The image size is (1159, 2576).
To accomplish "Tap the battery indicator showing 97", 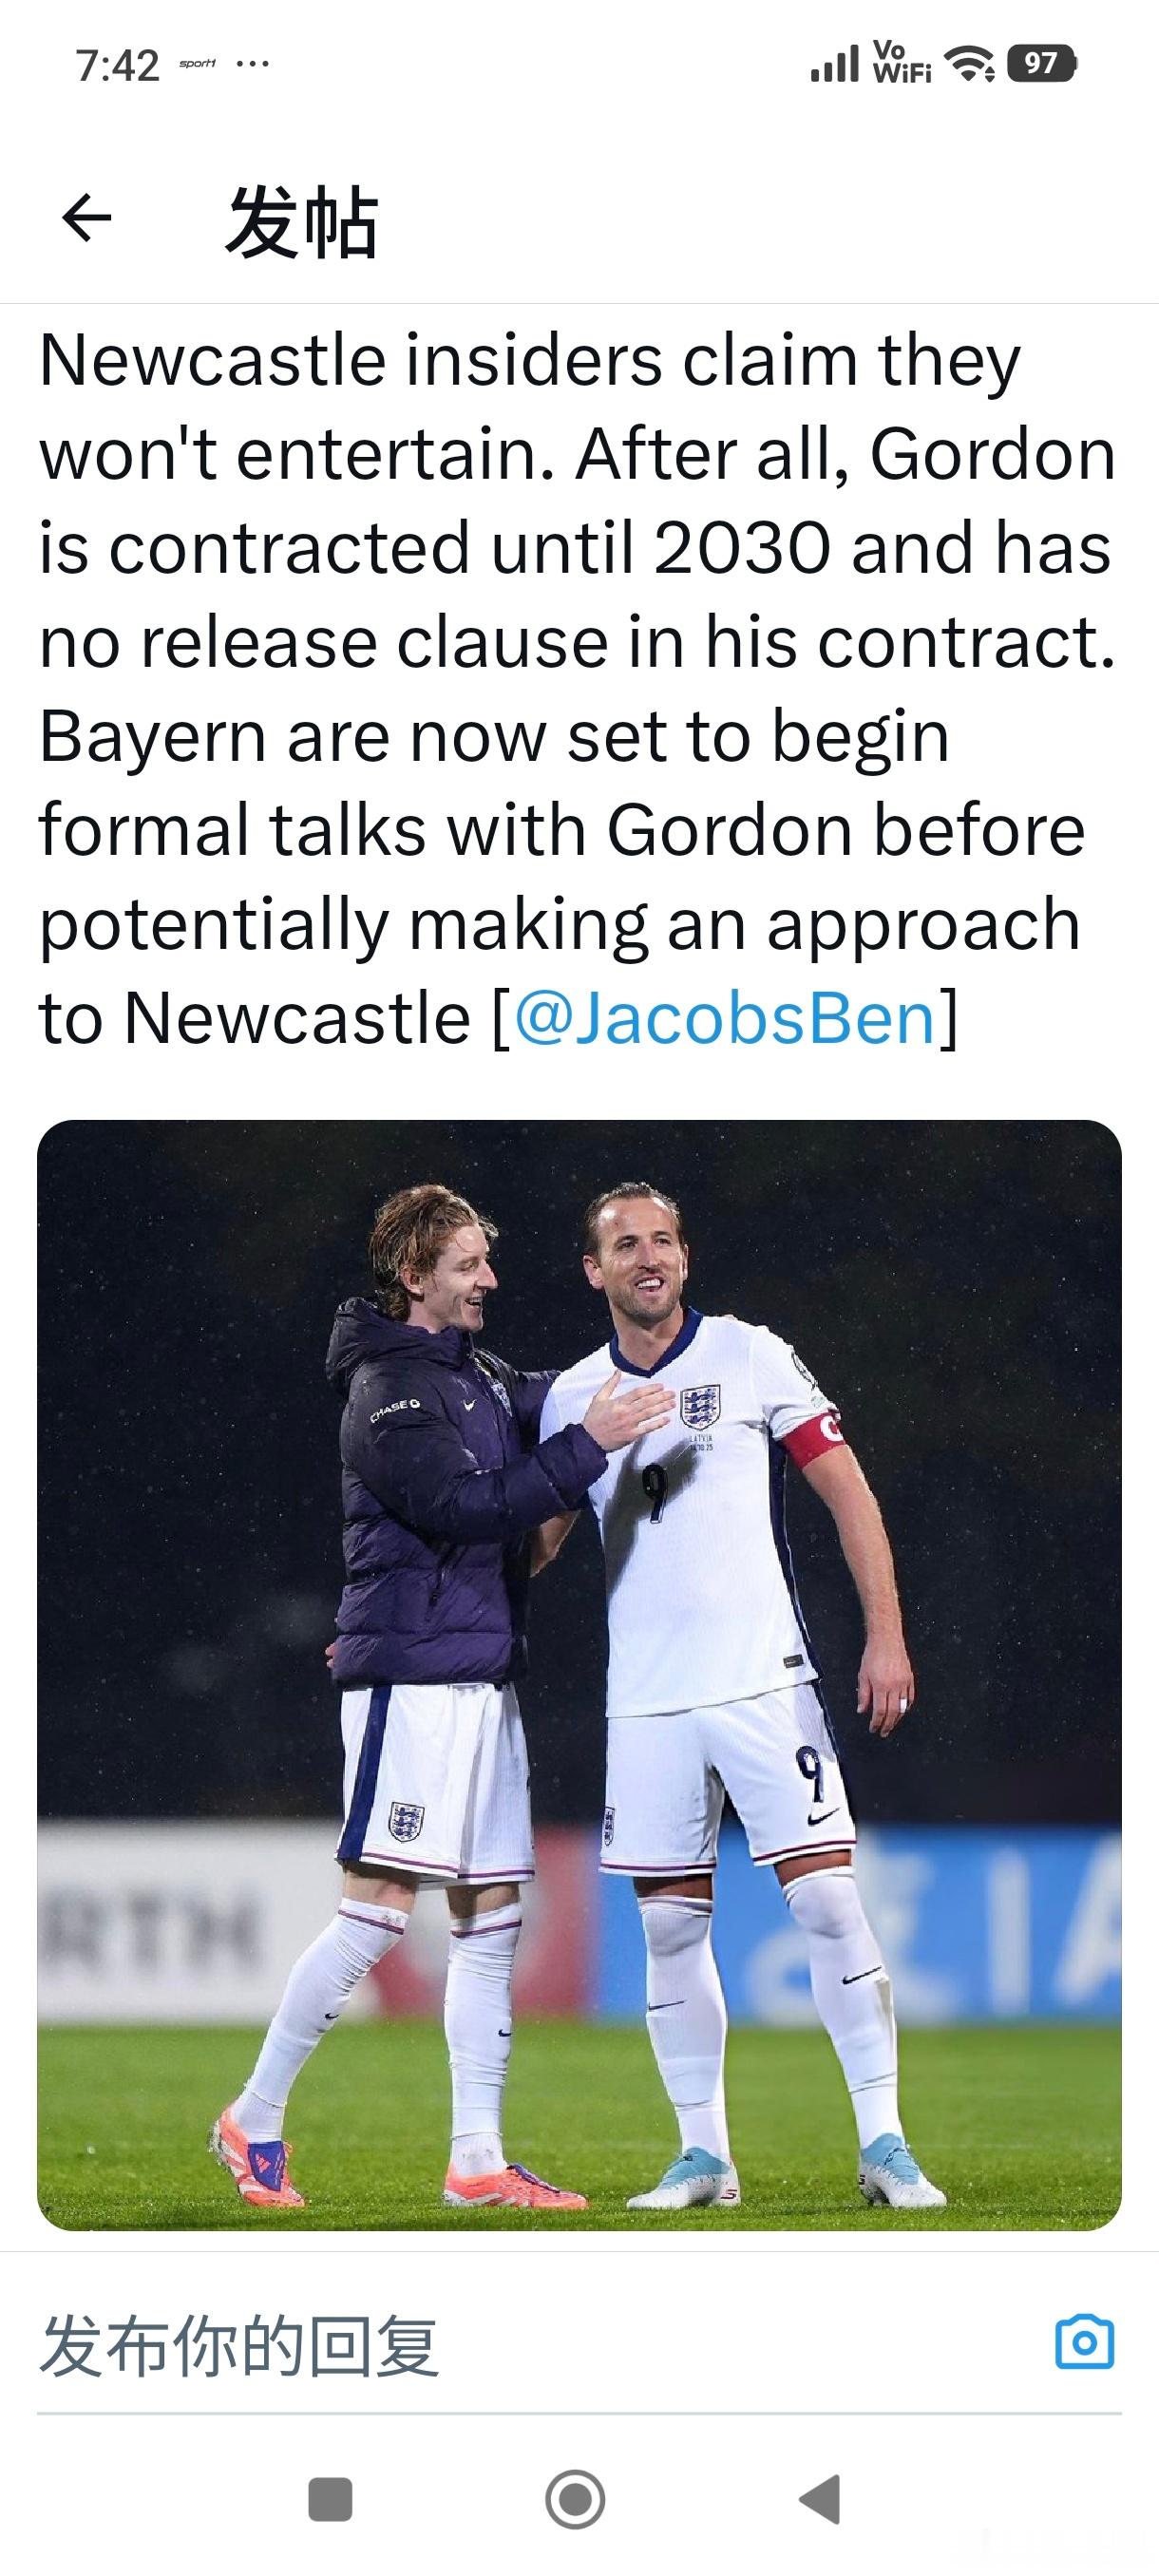I will tap(1040, 64).
